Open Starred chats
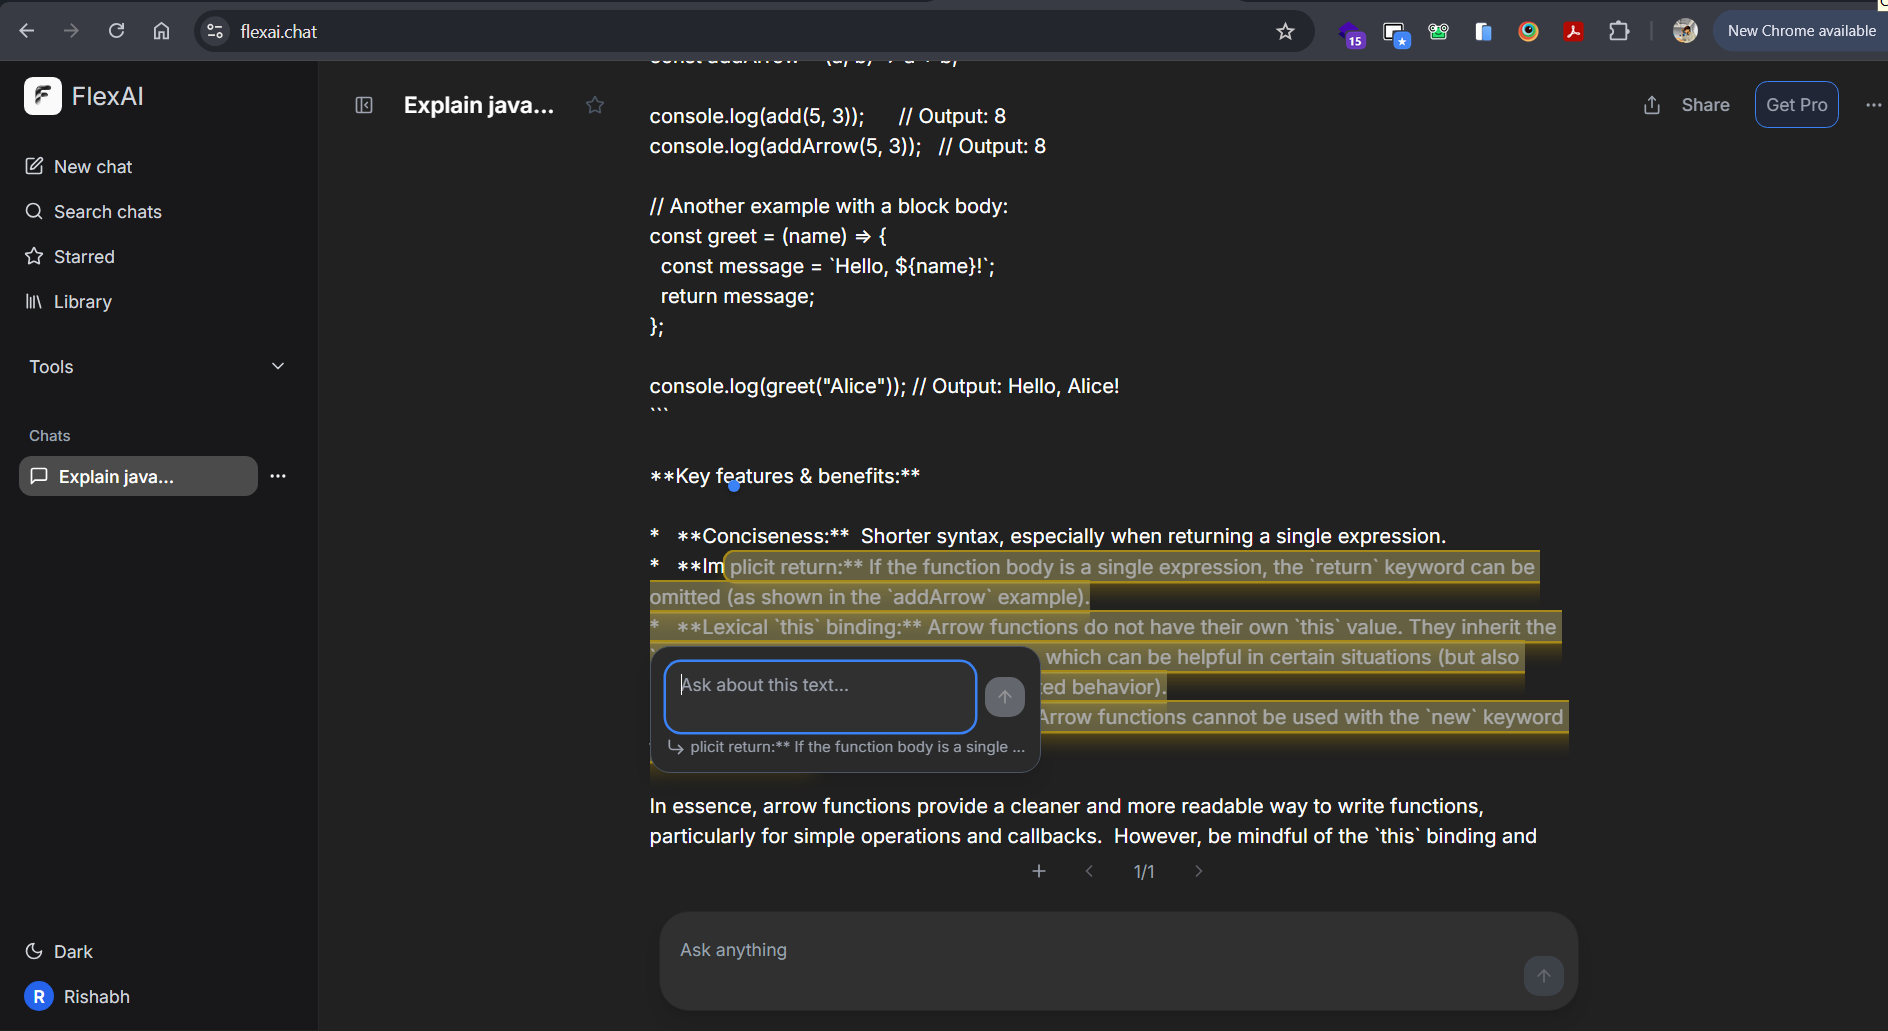 84,257
